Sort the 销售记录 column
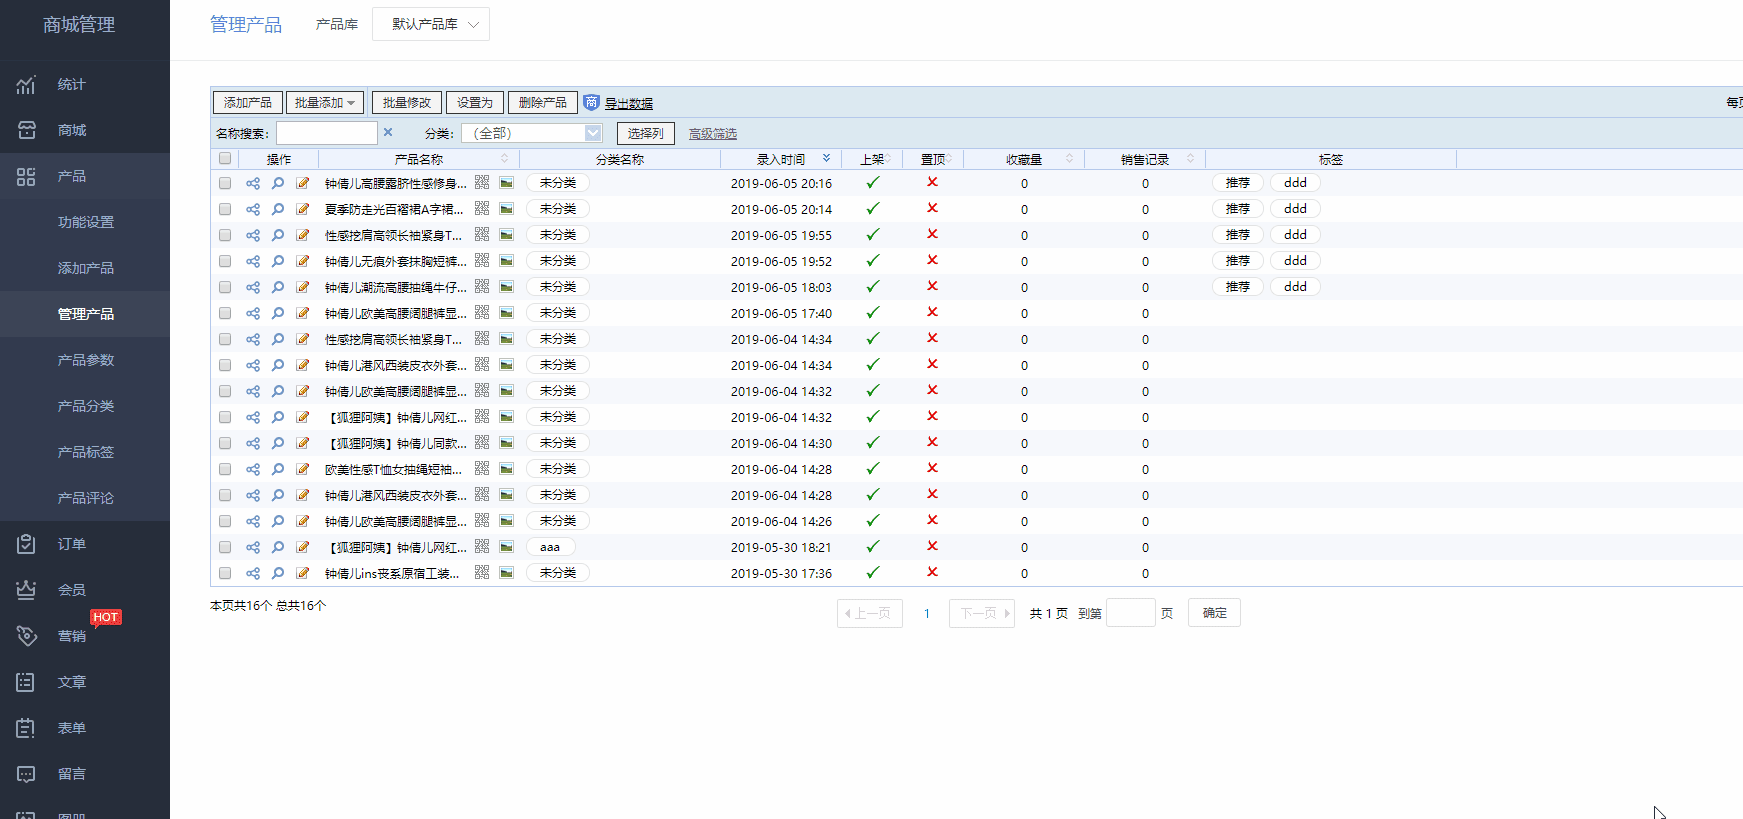Screen dimensions: 1743x819 (1190, 158)
